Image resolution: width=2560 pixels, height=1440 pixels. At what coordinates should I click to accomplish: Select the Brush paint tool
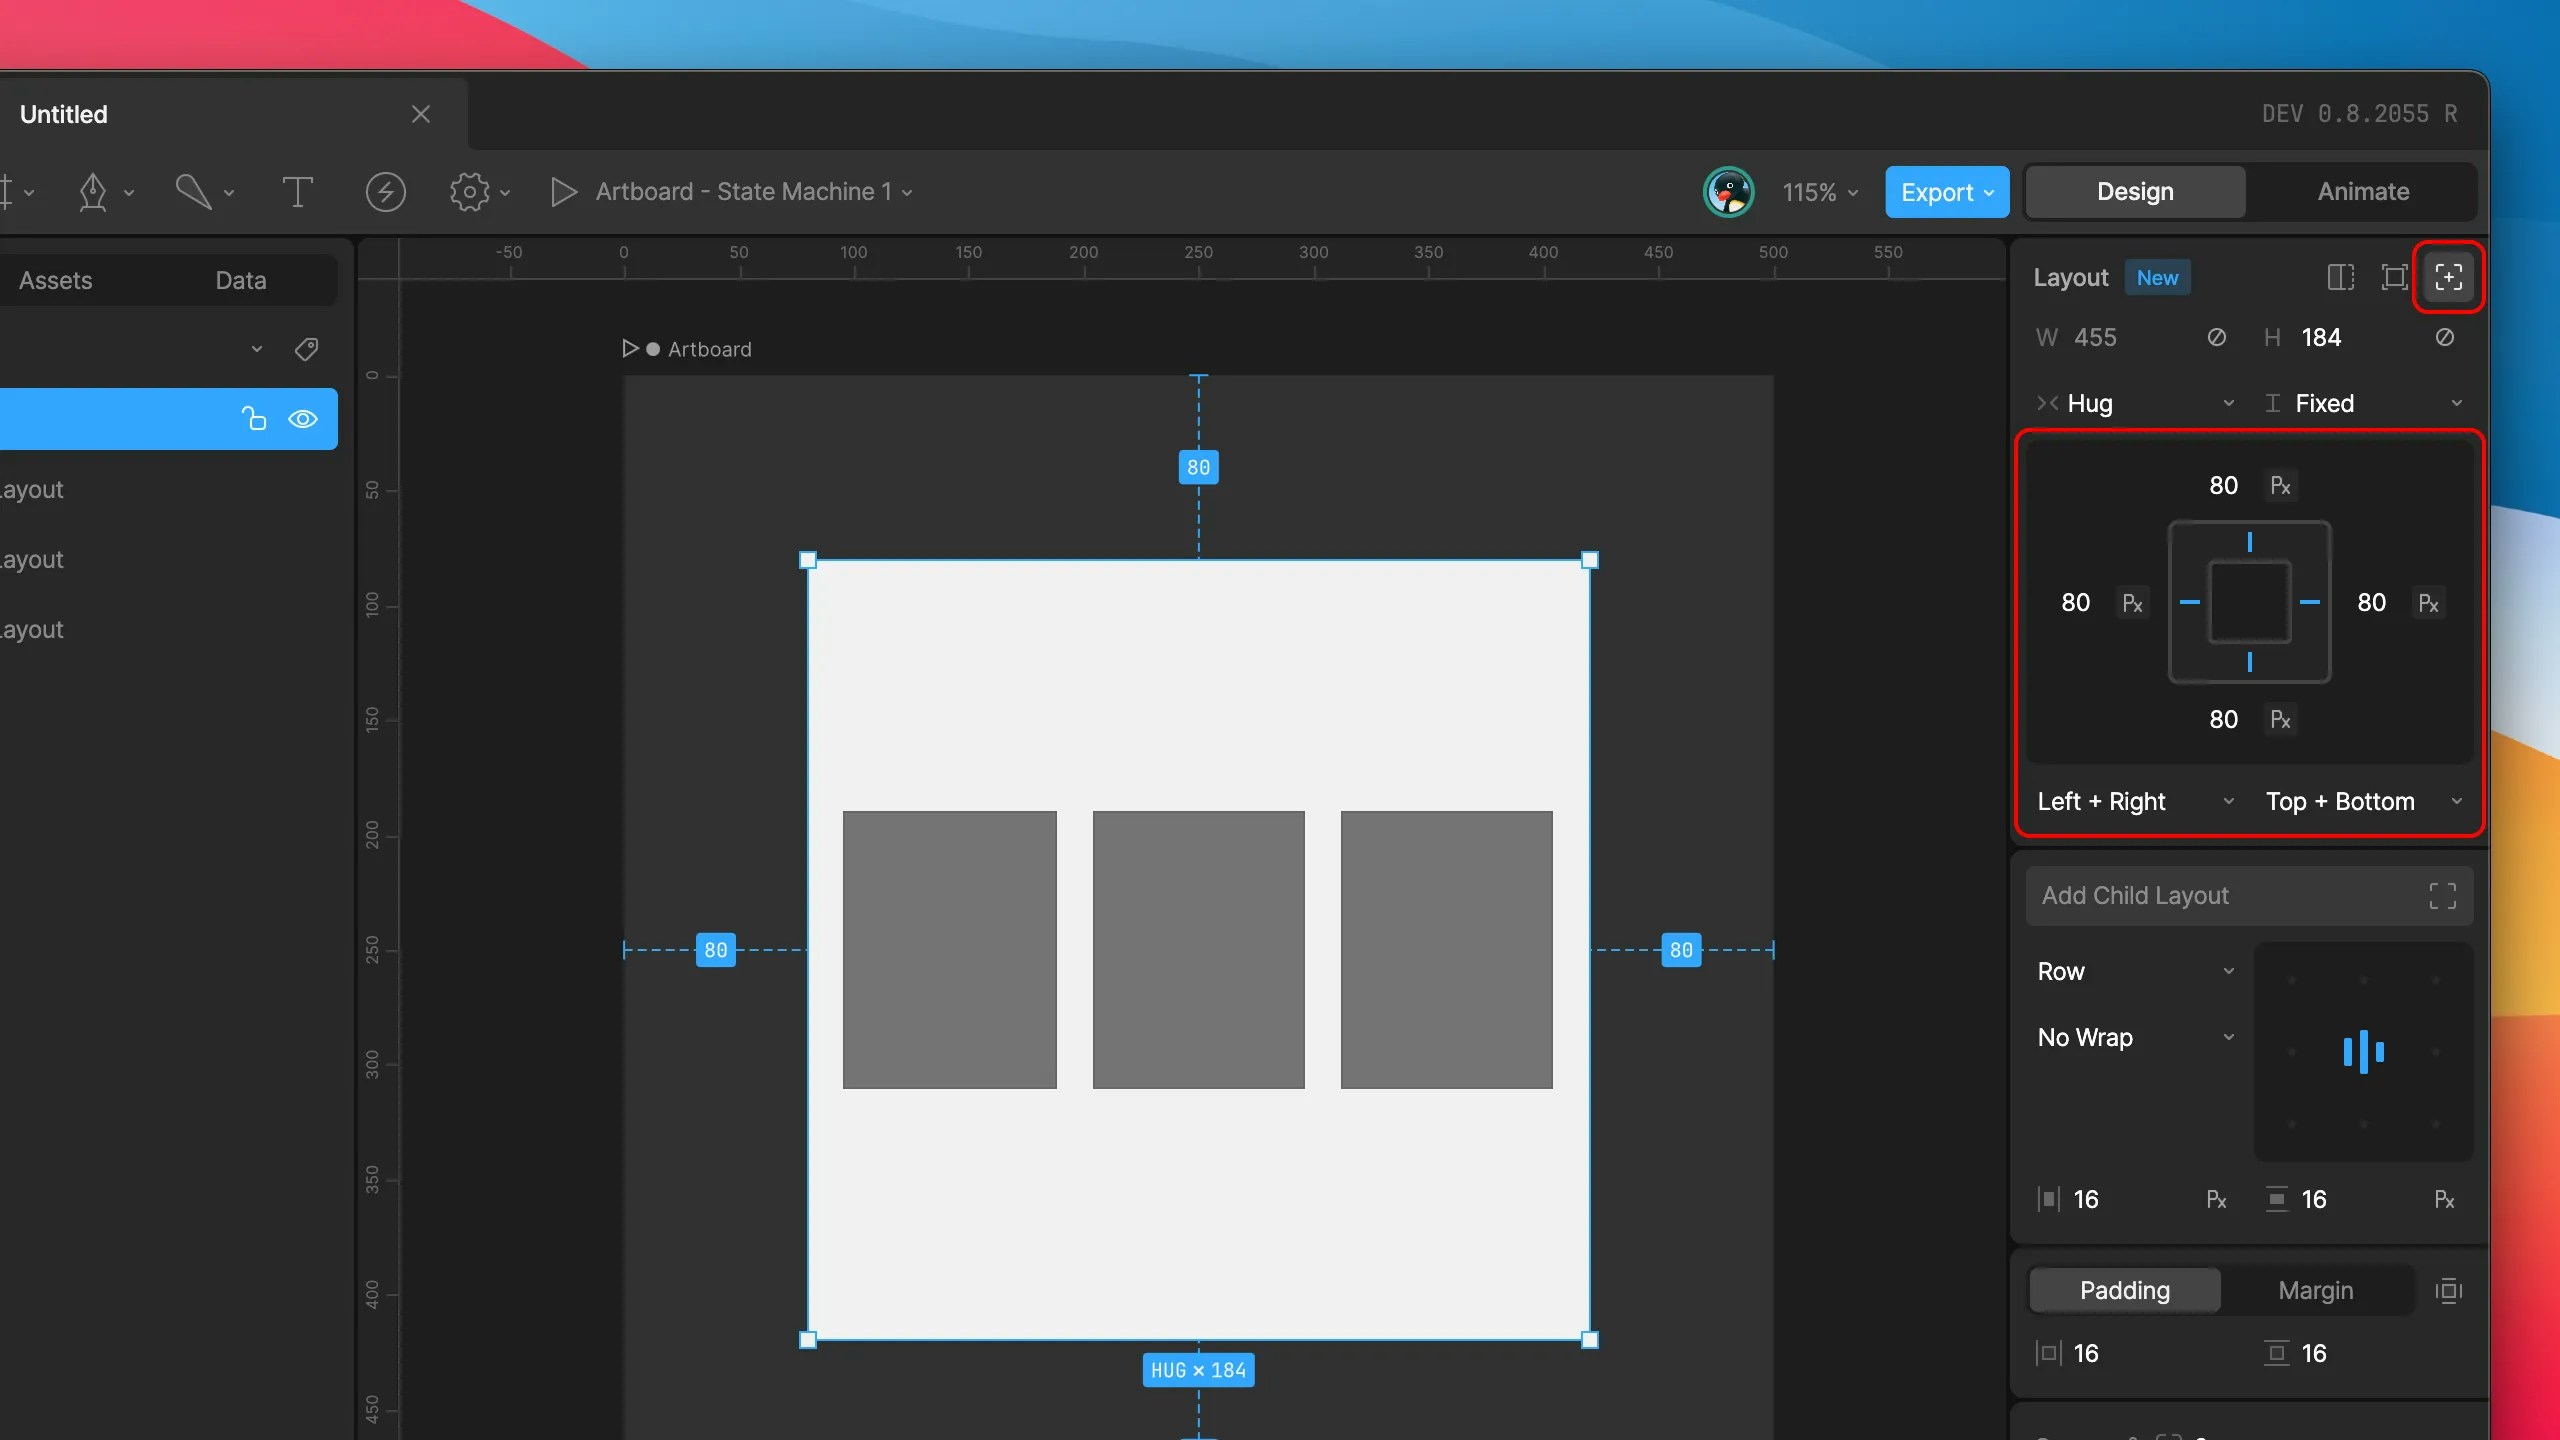(193, 192)
